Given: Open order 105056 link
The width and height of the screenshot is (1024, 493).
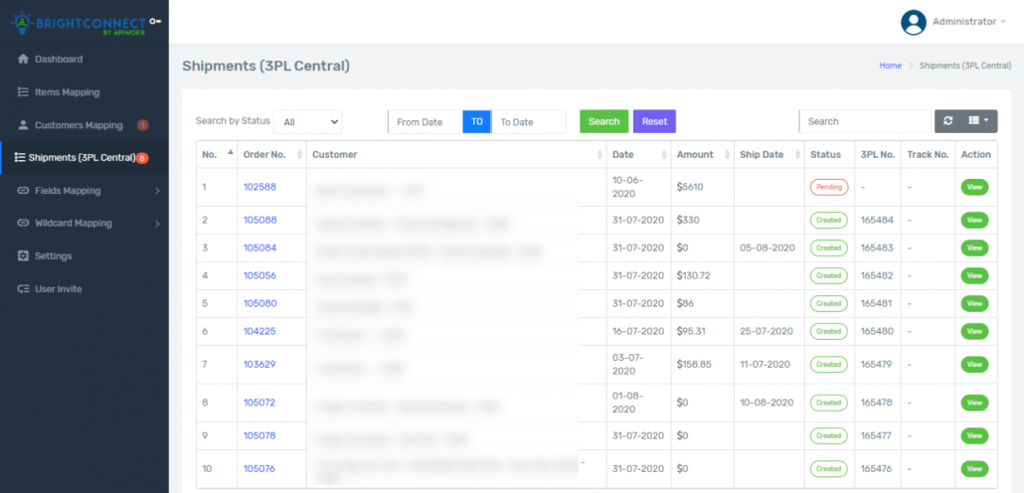Looking at the screenshot, I should click(260, 276).
